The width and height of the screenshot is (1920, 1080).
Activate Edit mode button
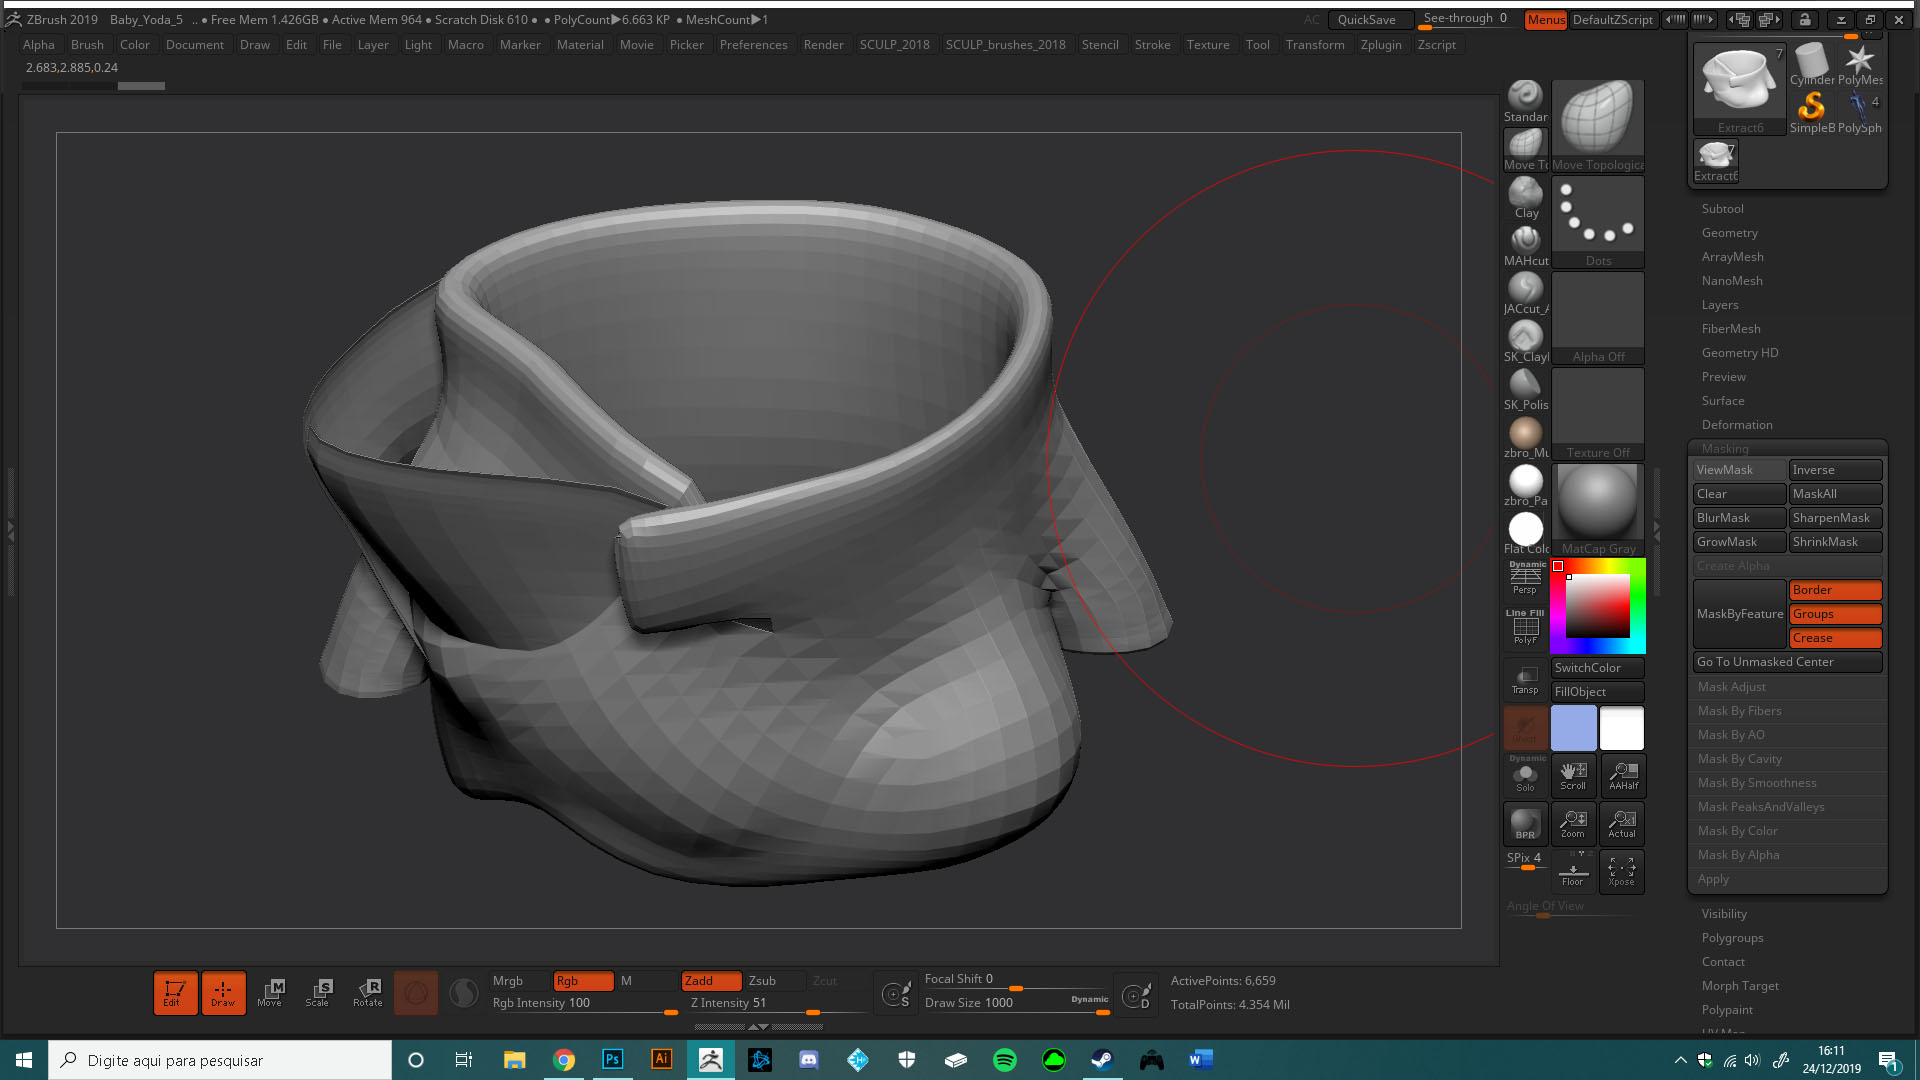[174, 992]
